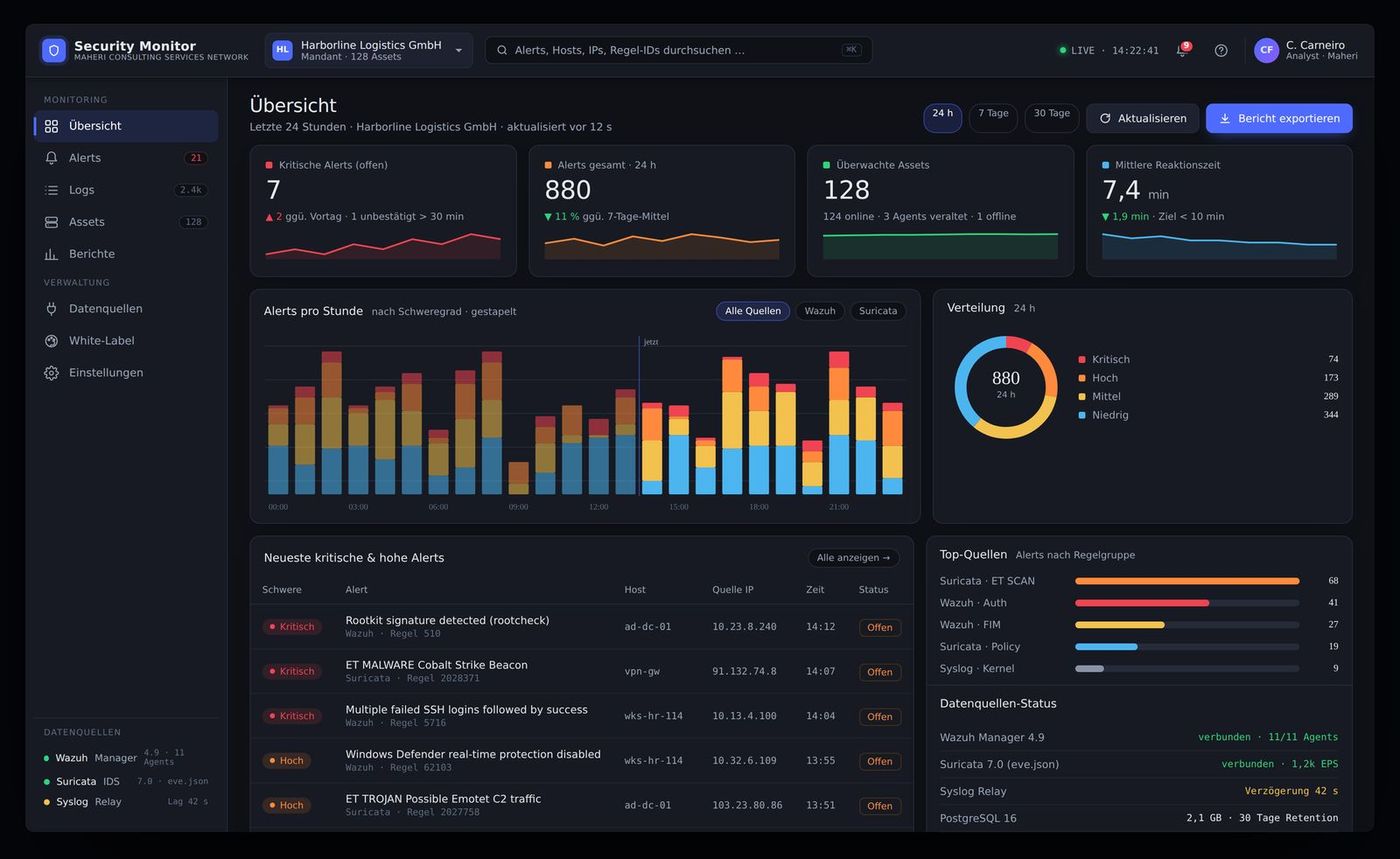The image size is (1400, 859).
Task: Click the Datenquellen plug icon
Action: (51, 309)
